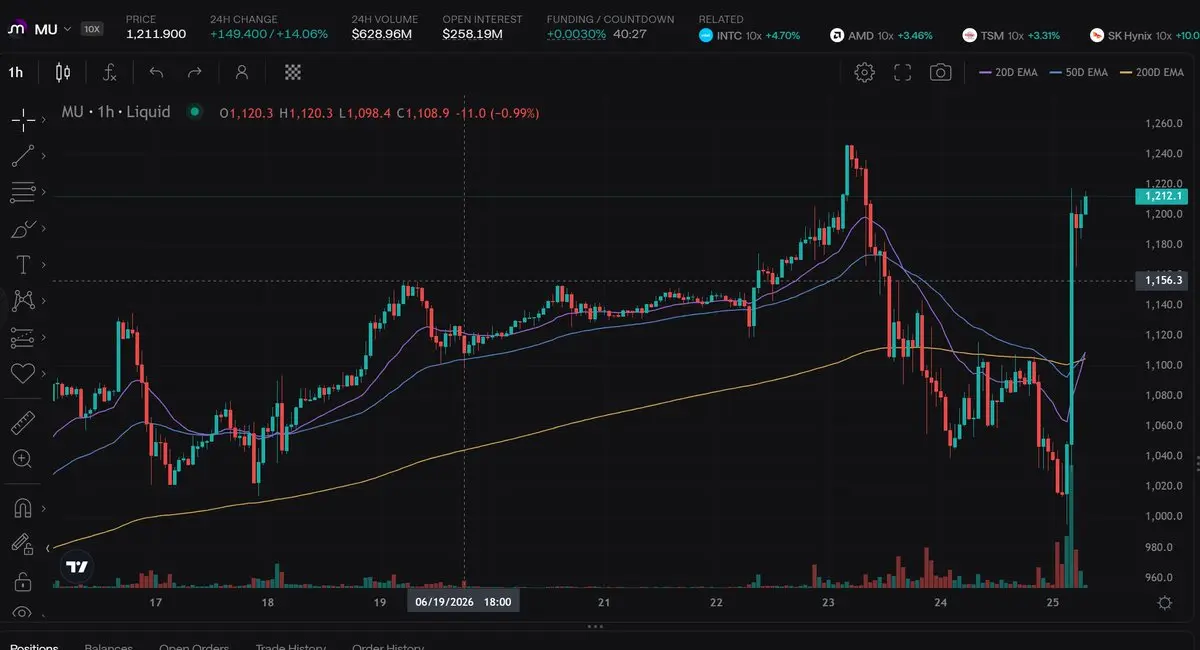This screenshot has width=1200, height=650.
Task: Click the 10X leverage badge
Action: coord(92,29)
